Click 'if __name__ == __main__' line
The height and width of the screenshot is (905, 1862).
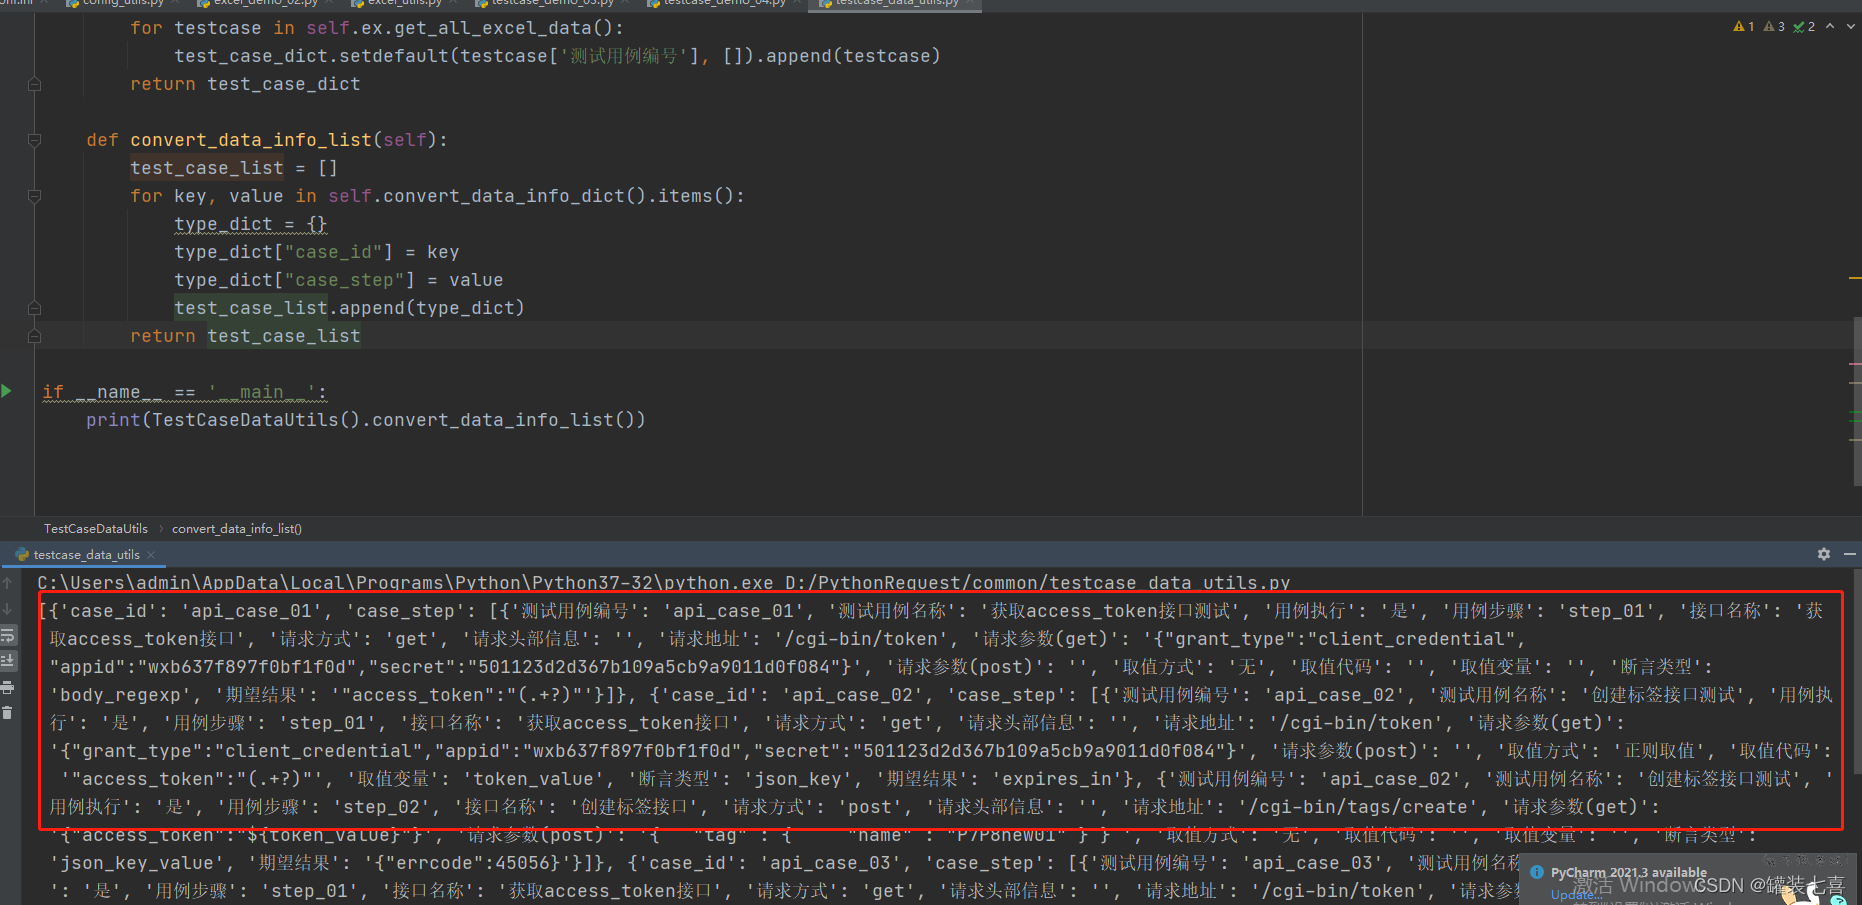pos(185,392)
